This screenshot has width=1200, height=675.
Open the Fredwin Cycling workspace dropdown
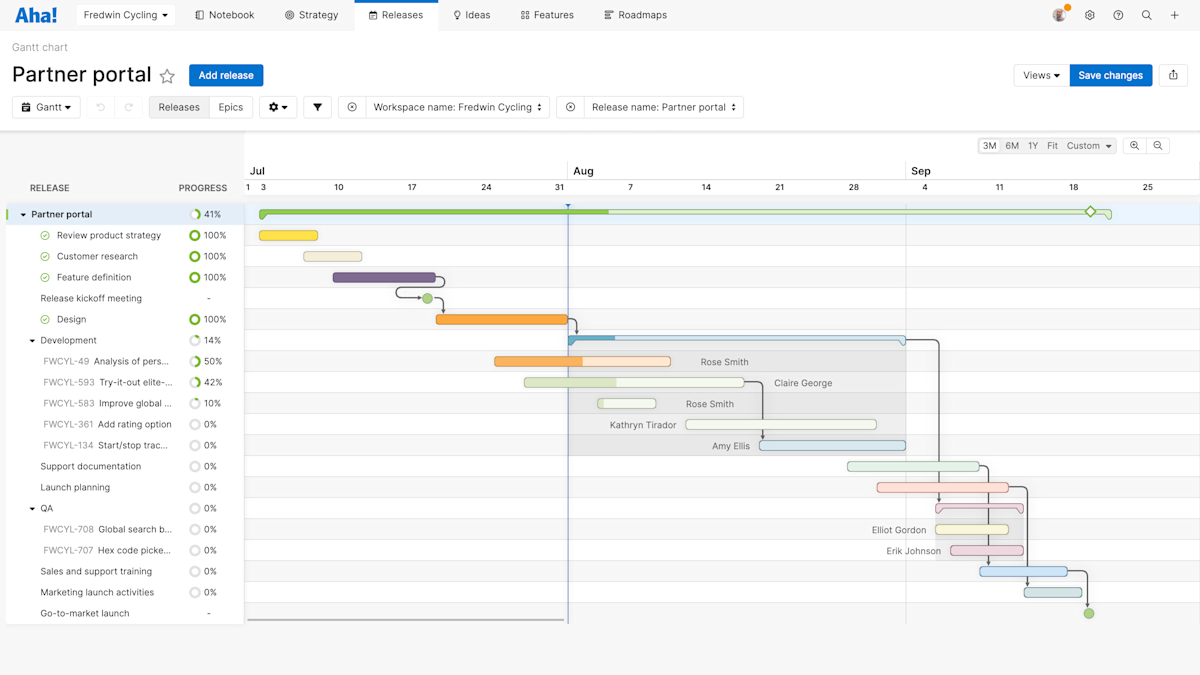[x=125, y=15]
